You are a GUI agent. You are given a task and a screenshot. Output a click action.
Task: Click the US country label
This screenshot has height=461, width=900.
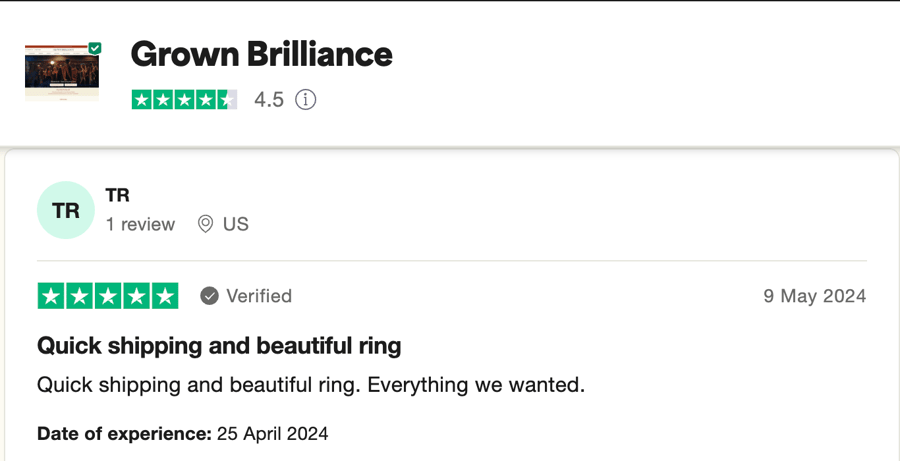tap(236, 224)
